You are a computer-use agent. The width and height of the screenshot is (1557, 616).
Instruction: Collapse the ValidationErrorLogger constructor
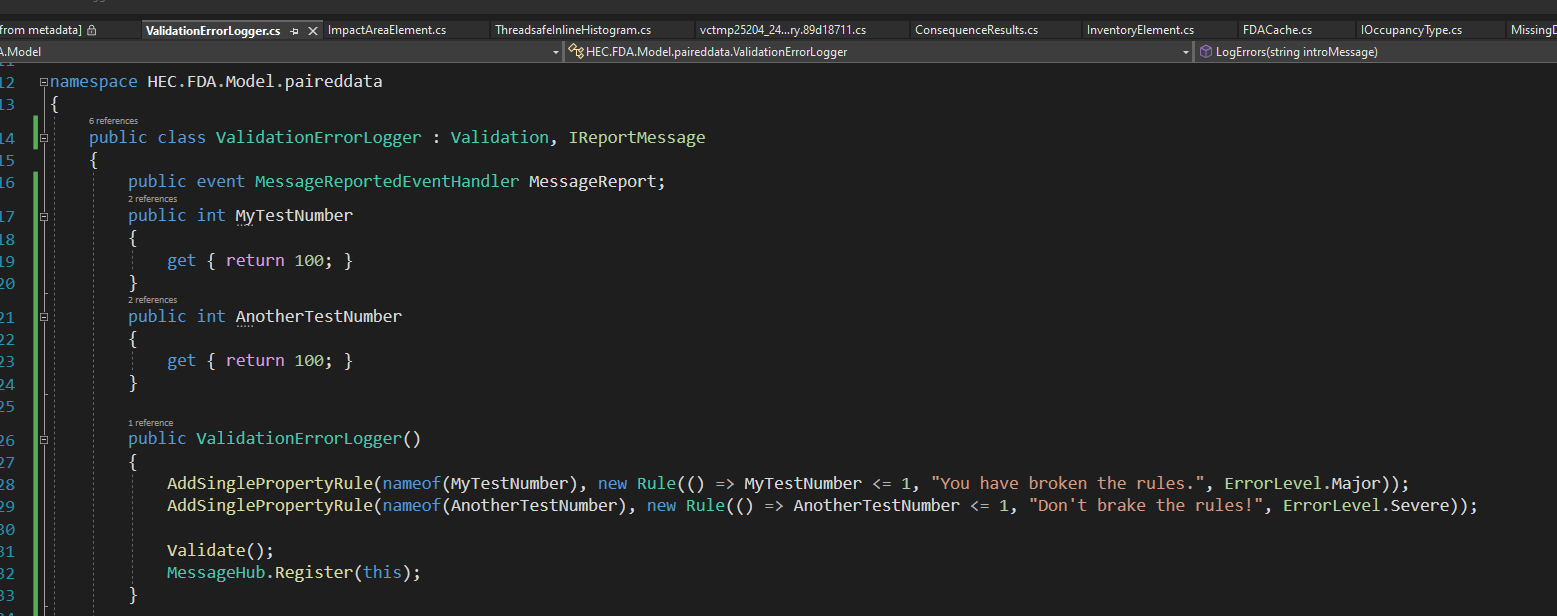[43, 440]
